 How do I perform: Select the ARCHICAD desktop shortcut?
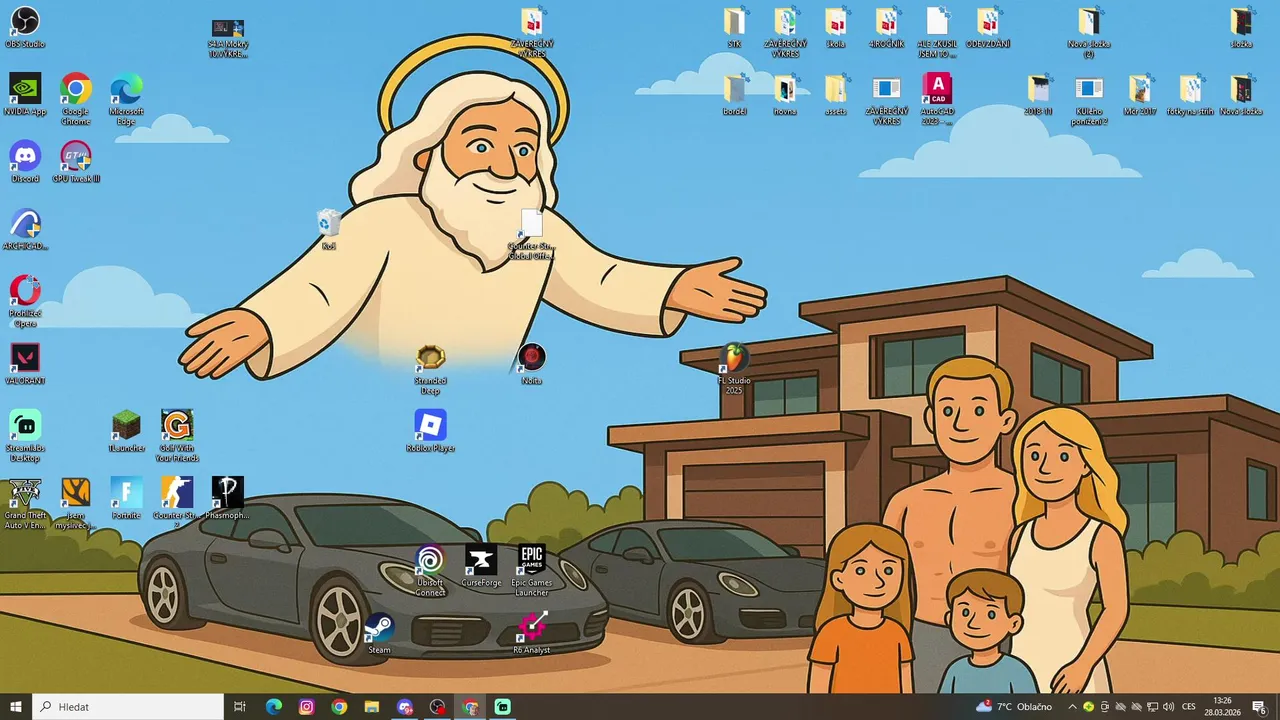[25, 229]
